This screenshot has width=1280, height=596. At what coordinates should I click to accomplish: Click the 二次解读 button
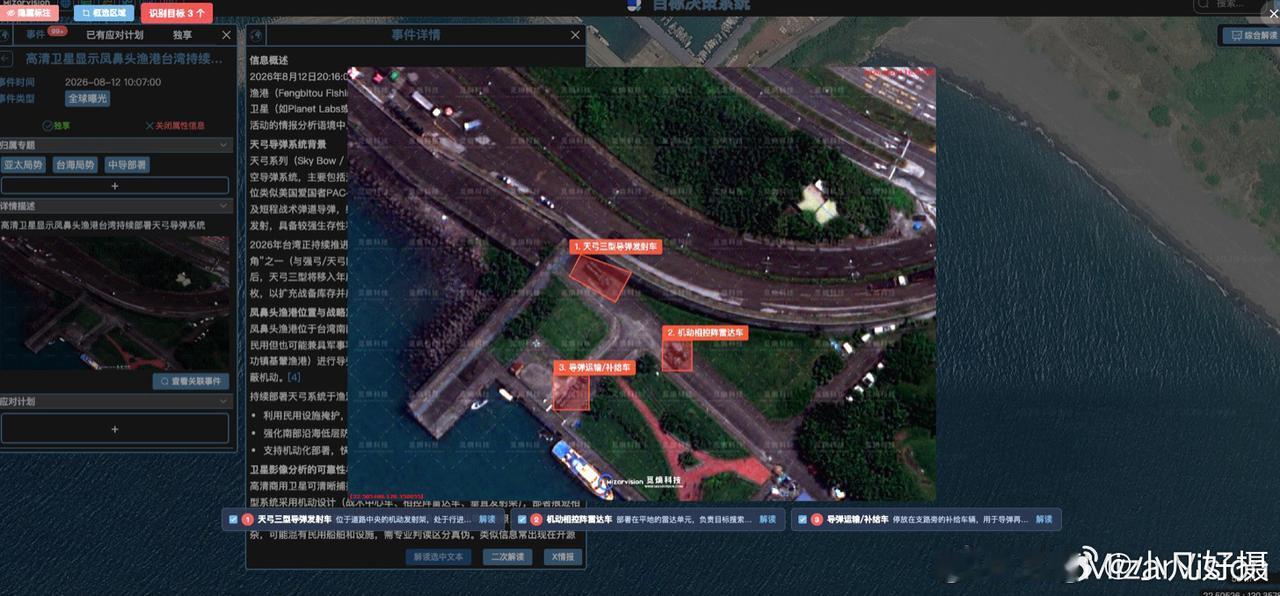[x=508, y=557]
